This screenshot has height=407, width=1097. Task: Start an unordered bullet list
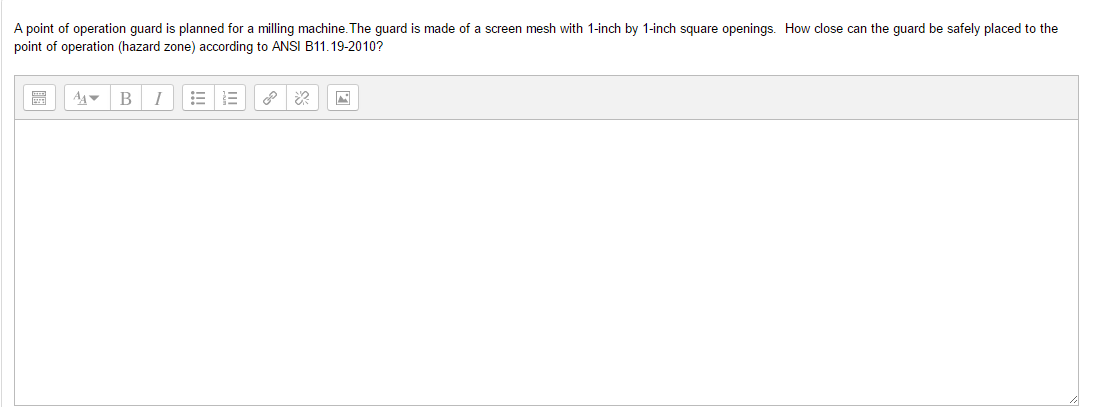(x=198, y=98)
